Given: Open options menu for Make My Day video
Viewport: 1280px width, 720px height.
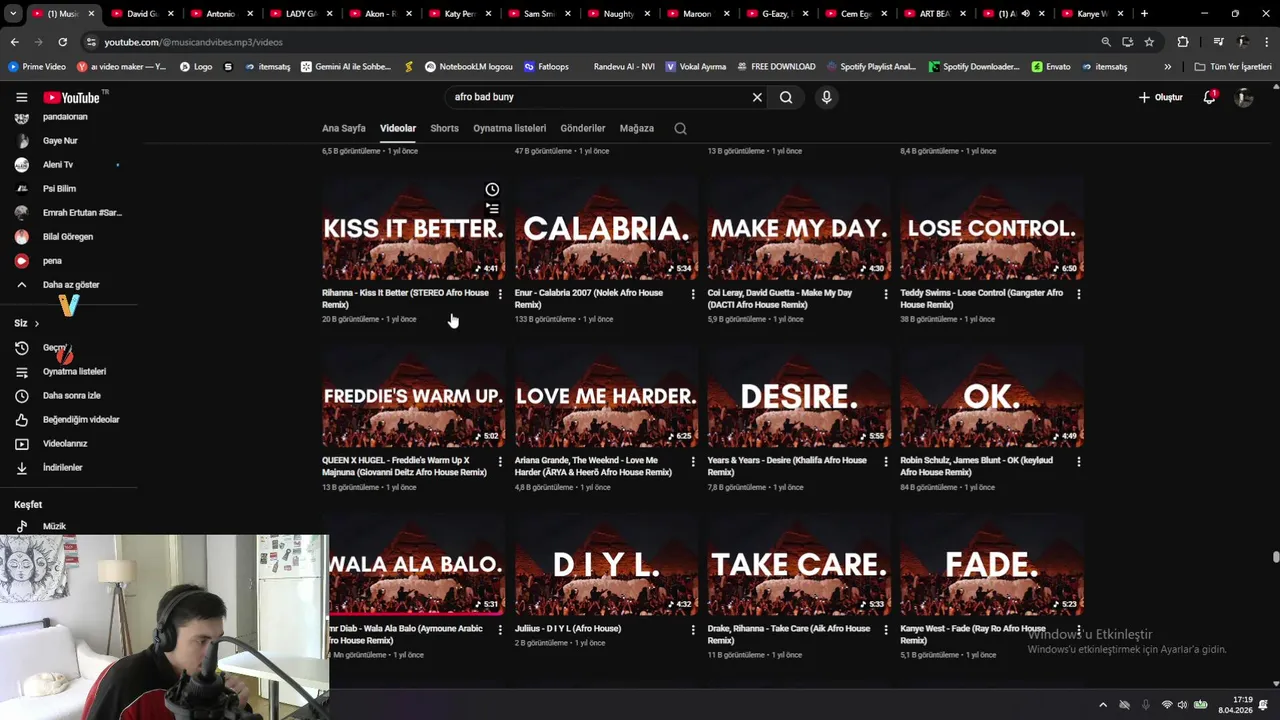Looking at the screenshot, I should coord(885,294).
